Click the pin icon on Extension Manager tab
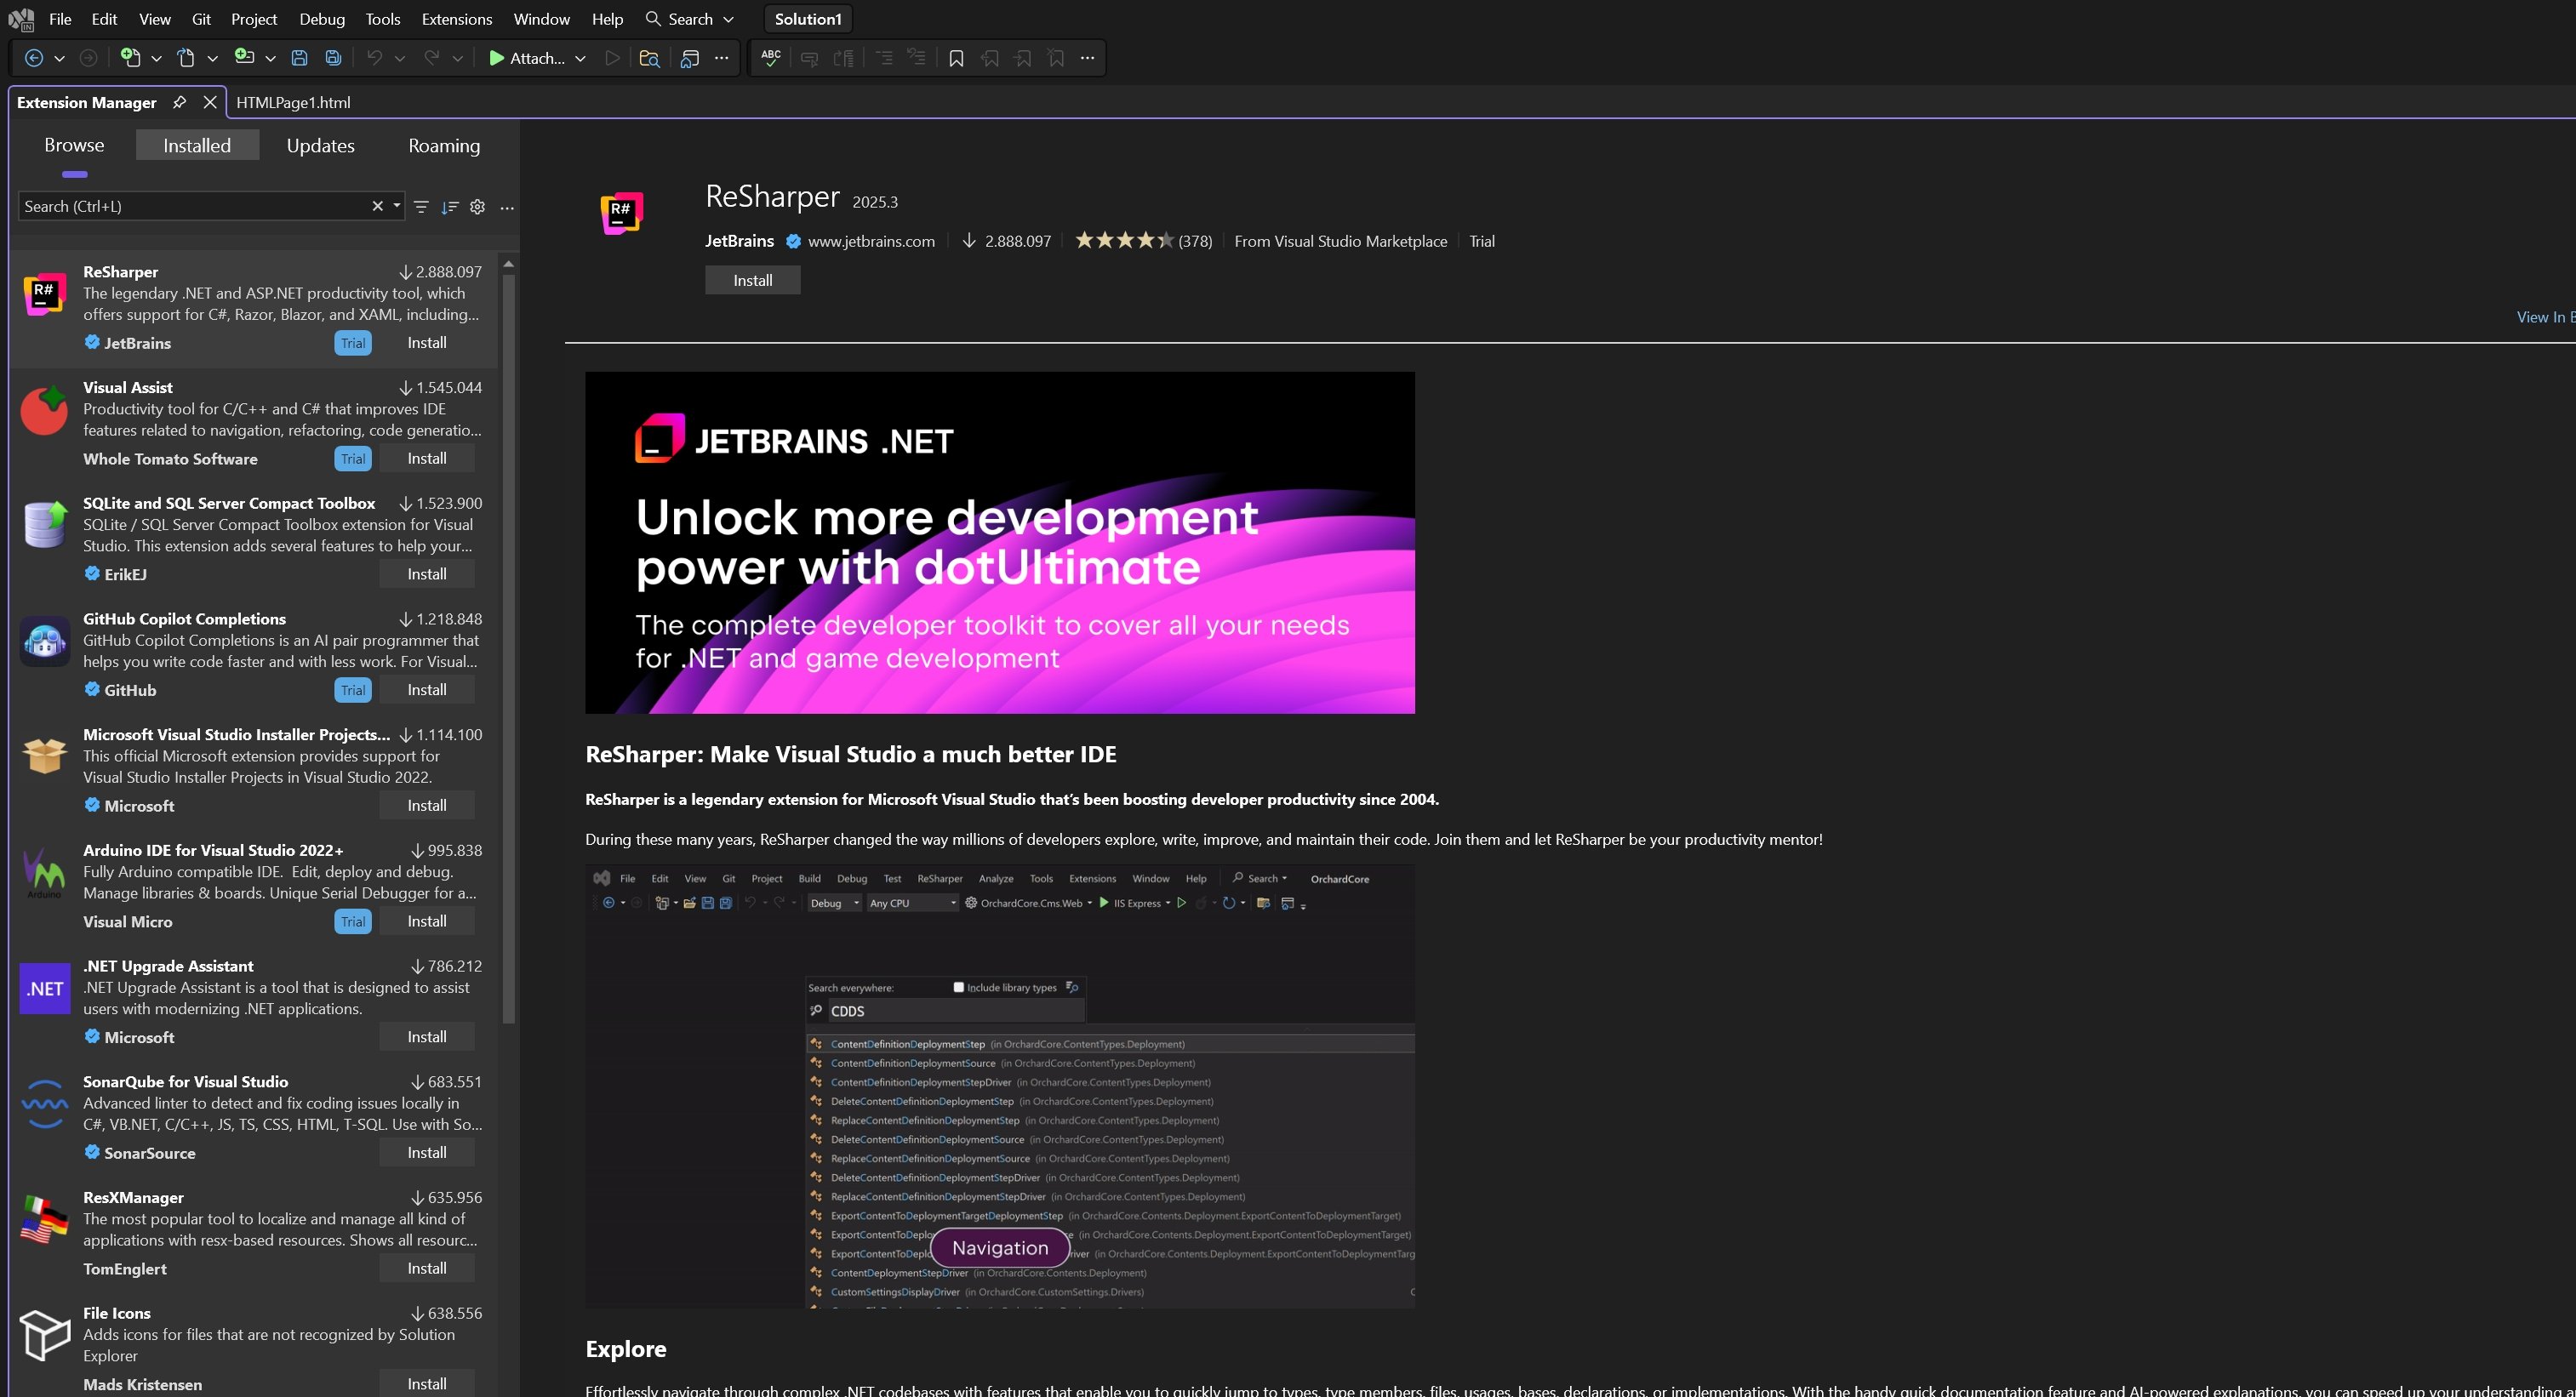The width and height of the screenshot is (2576, 1397). [x=179, y=102]
